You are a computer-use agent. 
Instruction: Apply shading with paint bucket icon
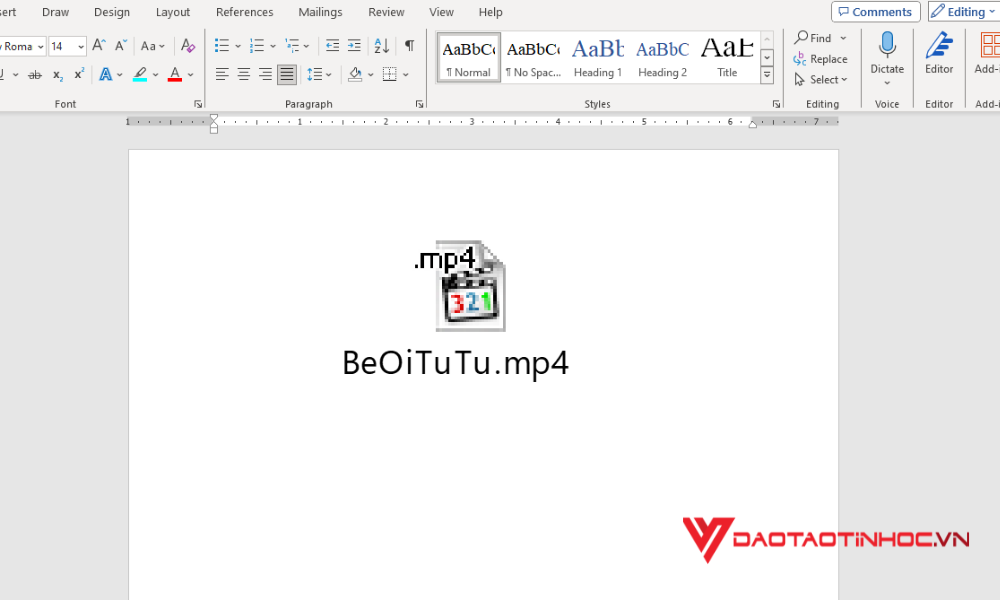click(x=355, y=75)
